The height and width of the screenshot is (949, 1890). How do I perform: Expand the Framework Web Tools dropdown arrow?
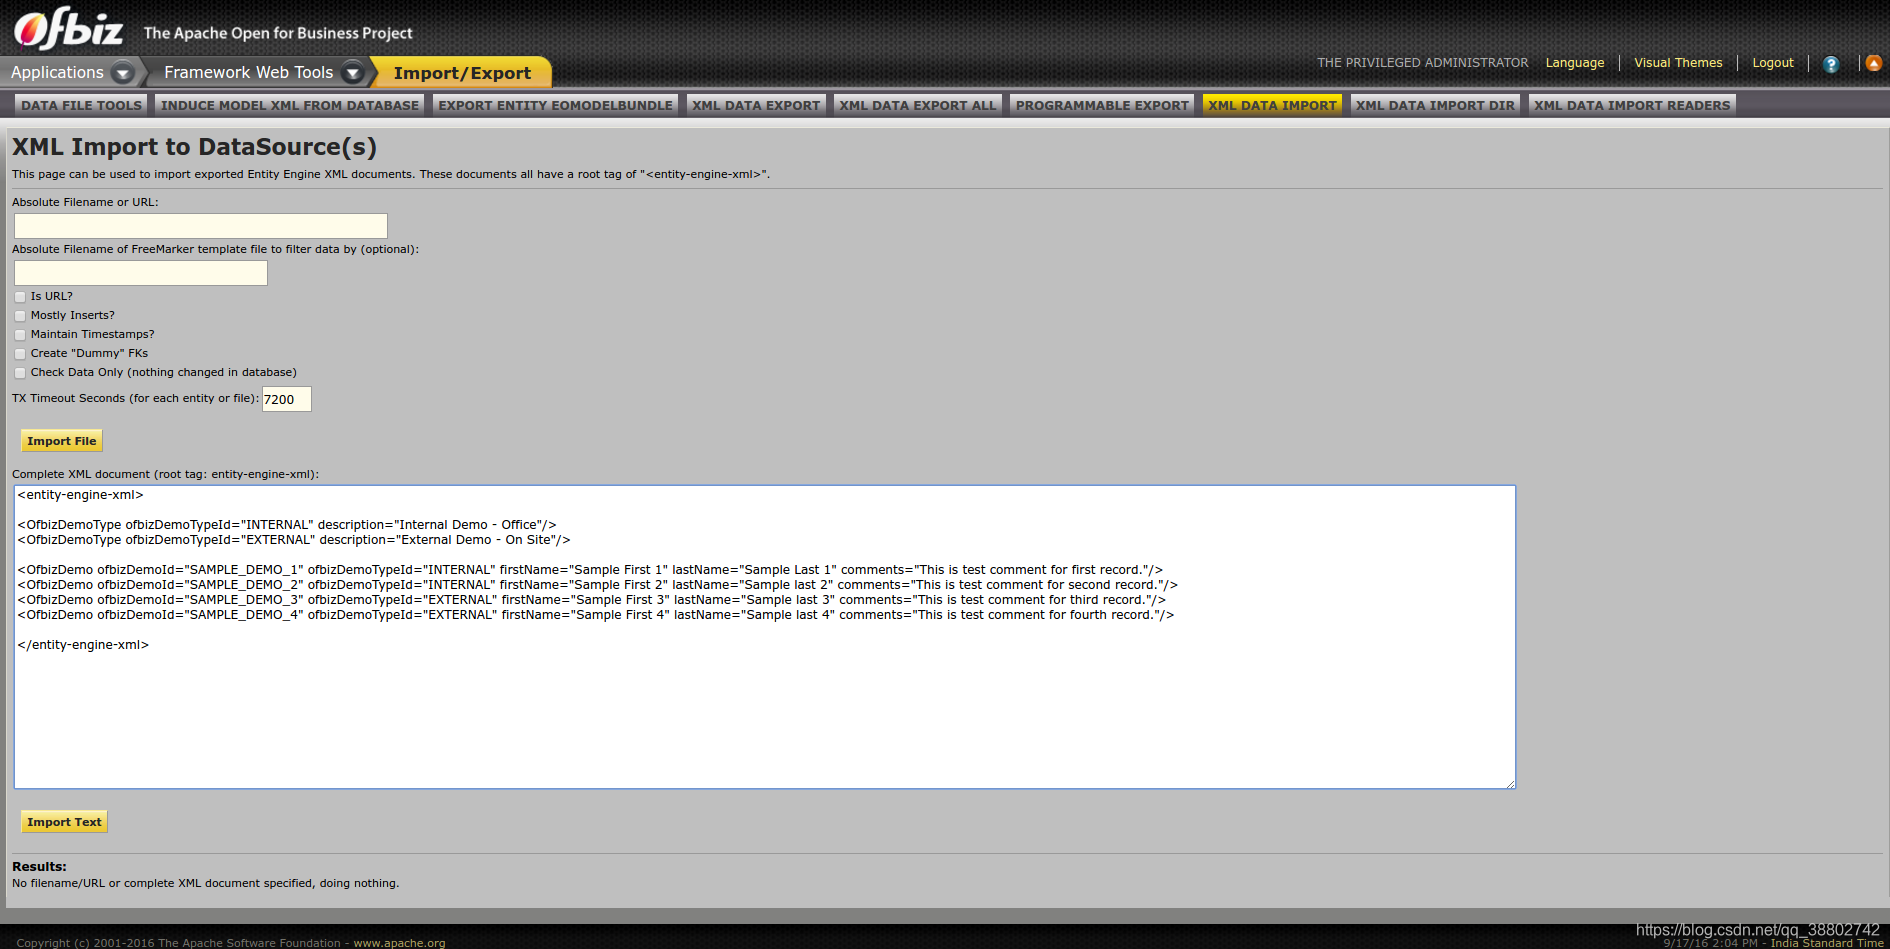[x=352, y=73]
